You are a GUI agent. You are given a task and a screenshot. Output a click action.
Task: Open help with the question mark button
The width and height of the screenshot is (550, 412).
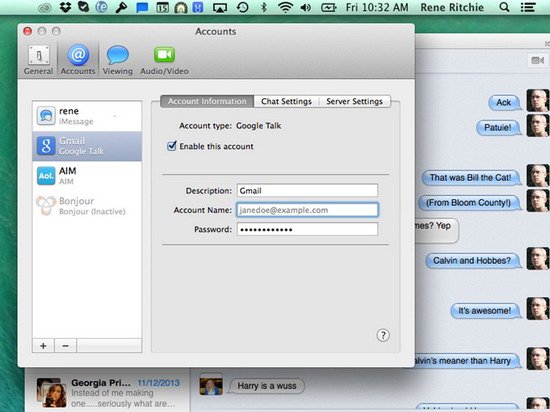coord(383,335)
